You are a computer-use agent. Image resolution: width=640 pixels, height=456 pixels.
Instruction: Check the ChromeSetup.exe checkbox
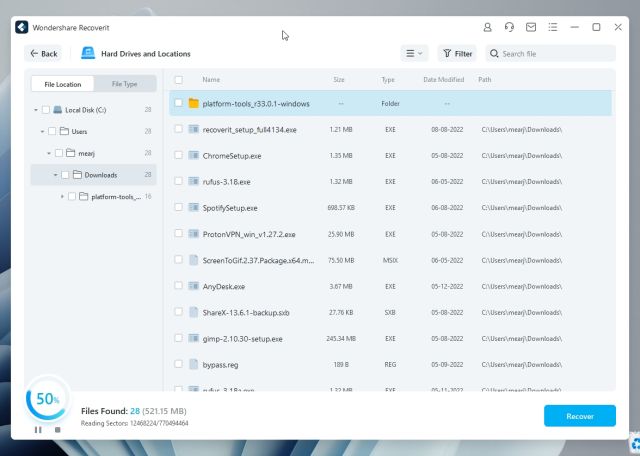(178, 155)
